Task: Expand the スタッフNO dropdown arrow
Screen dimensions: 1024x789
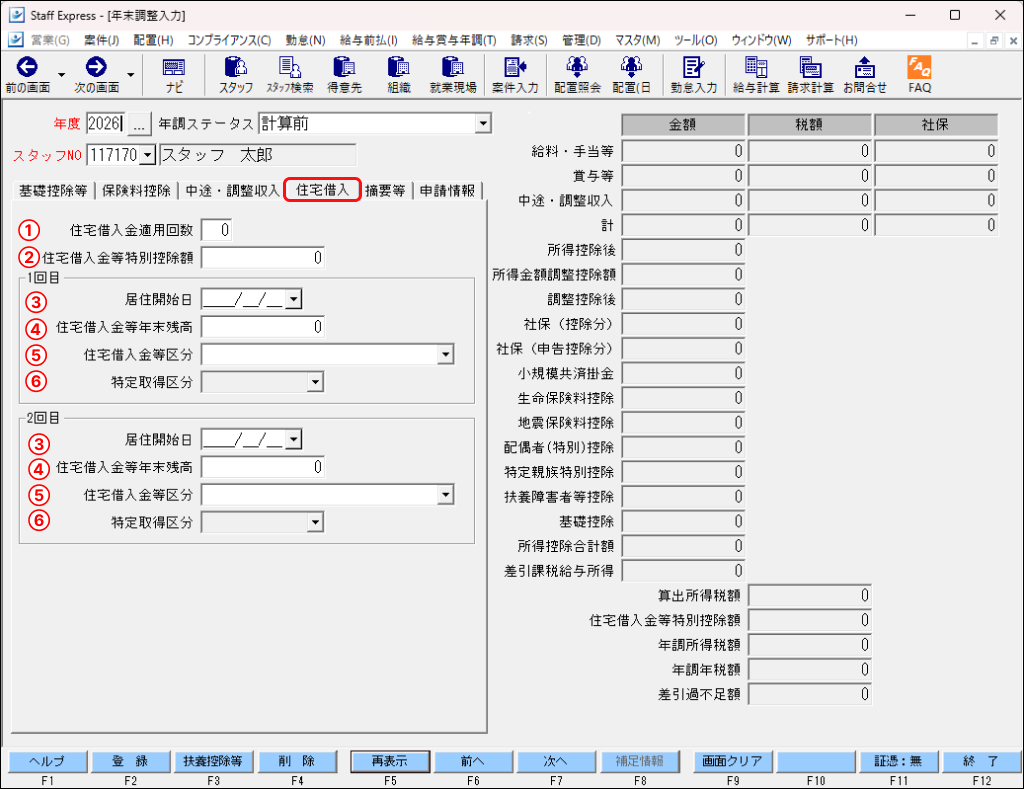Action: [x=148, y=155]
